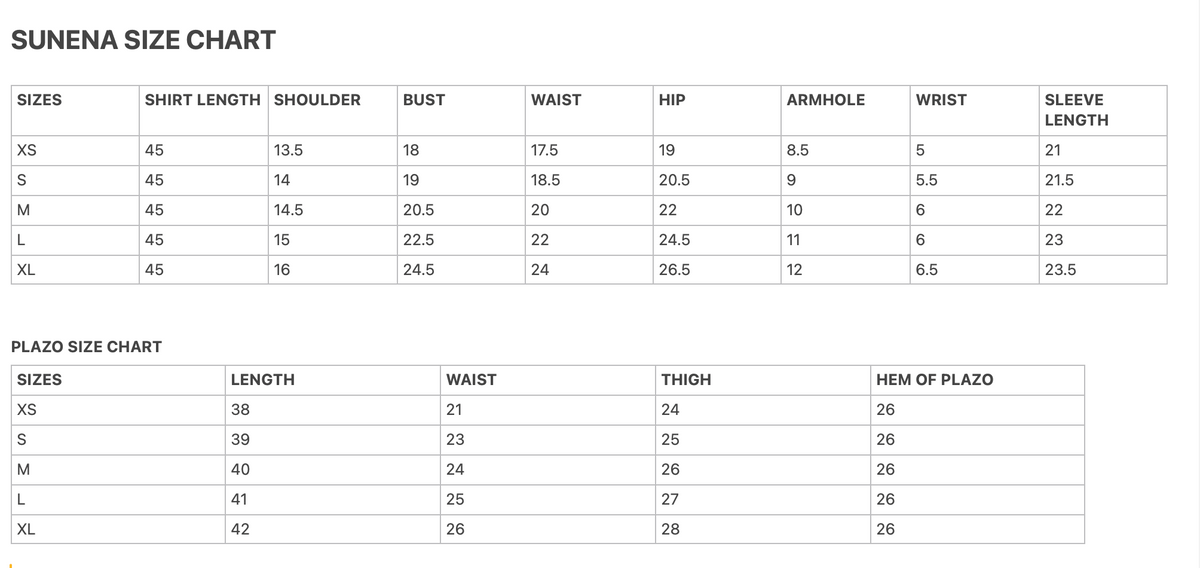Select the SHIRT LENGTH column header
The height and width of the screenshot is (568, 1200).
[x=204, y=100]
